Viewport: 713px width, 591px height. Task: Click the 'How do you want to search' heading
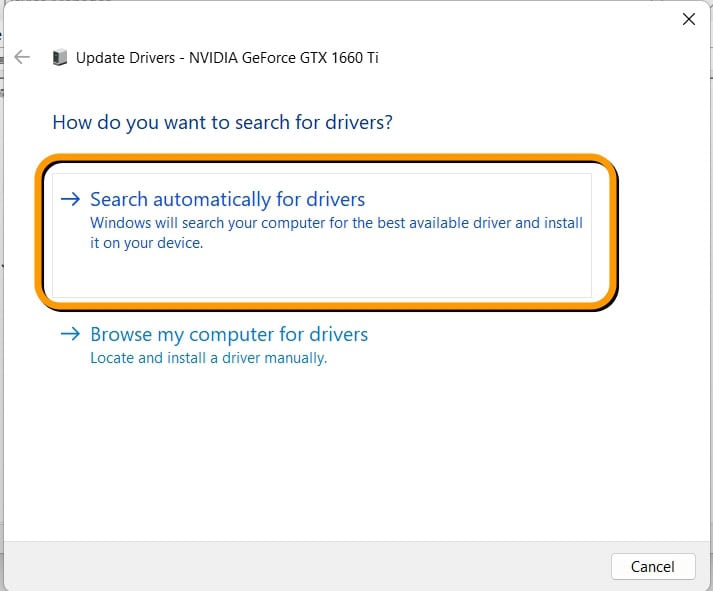222,123
